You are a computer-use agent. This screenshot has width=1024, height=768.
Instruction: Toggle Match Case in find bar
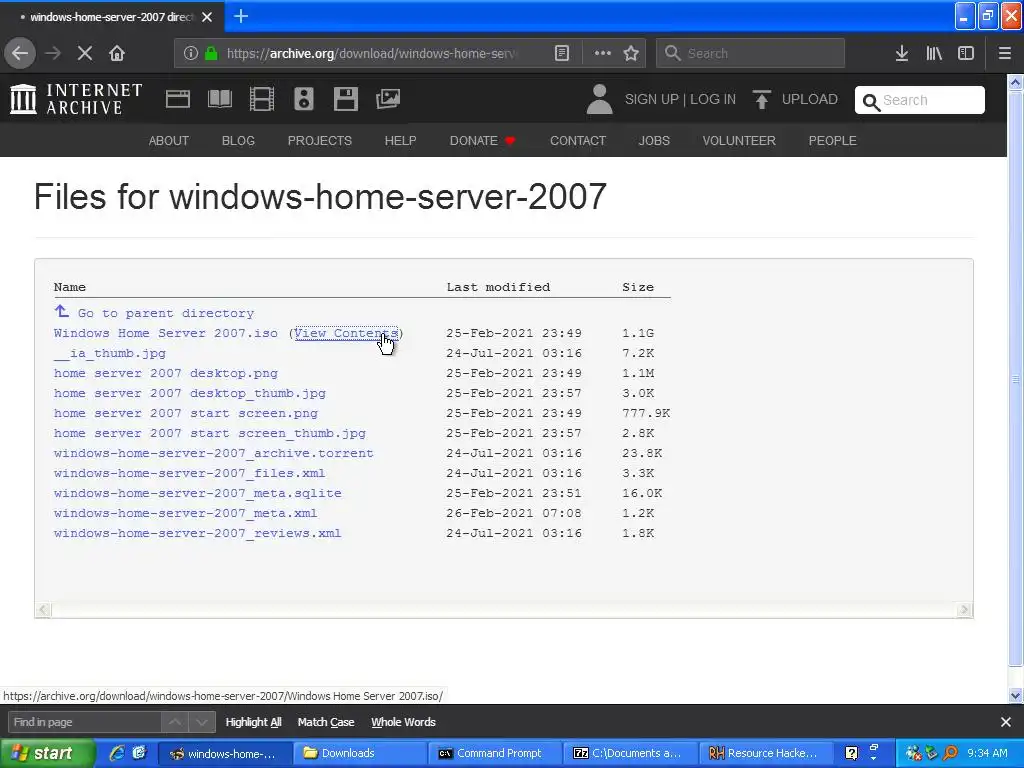[326, 722]
